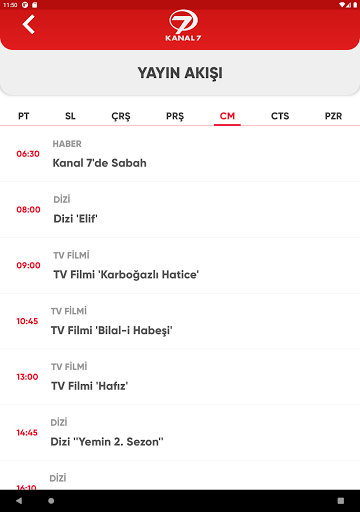Screen dimensions: 360x512
Task: Open TV Filmi 'Hafız' entry
Action: click(180, 377)
